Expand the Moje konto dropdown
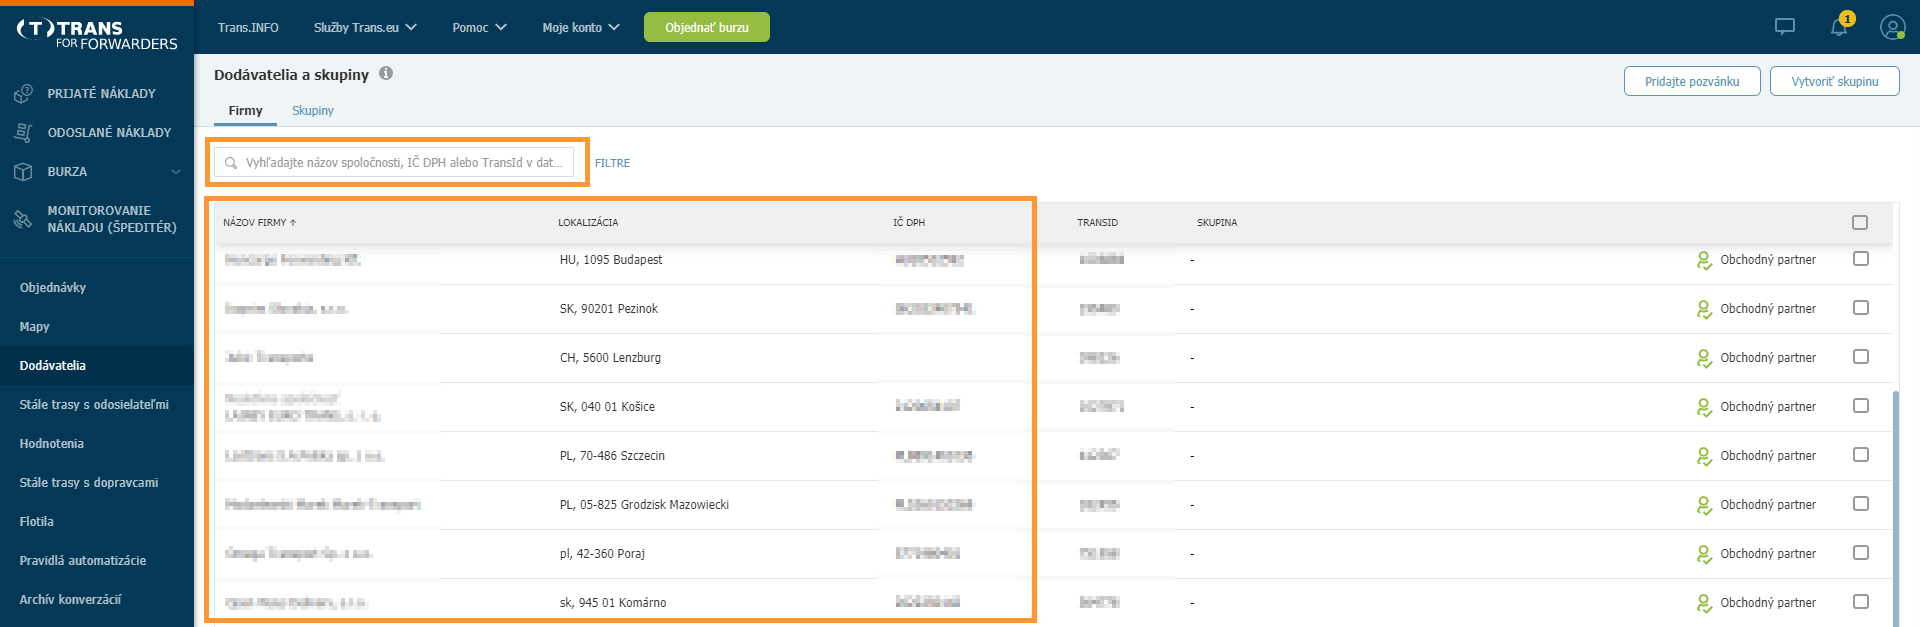This screenshot has width=1920, height=627. pos(581,27)
